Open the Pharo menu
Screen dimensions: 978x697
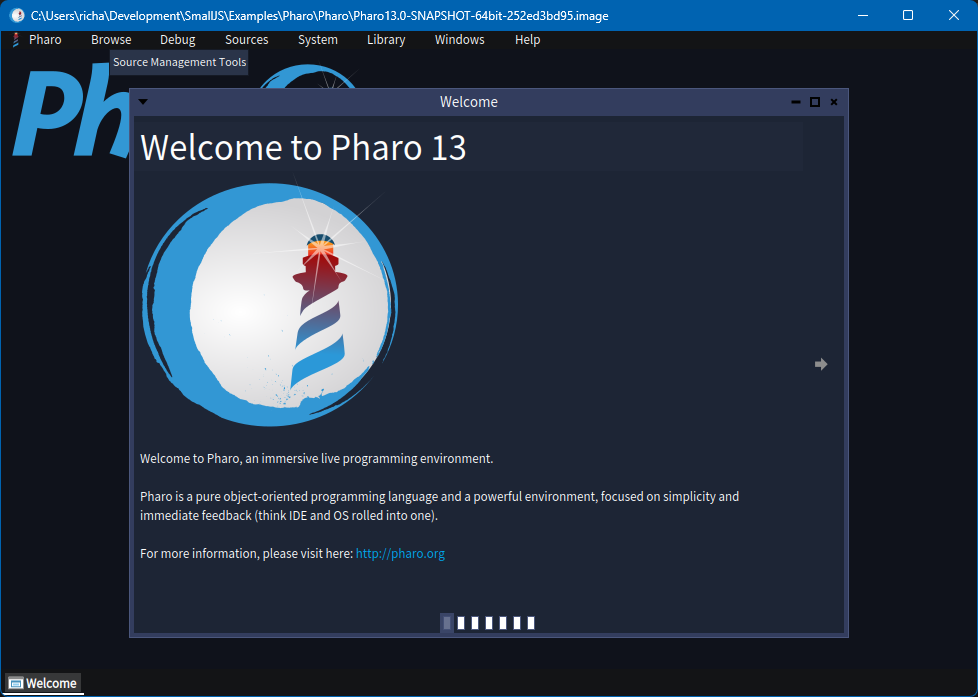point(45,40)
